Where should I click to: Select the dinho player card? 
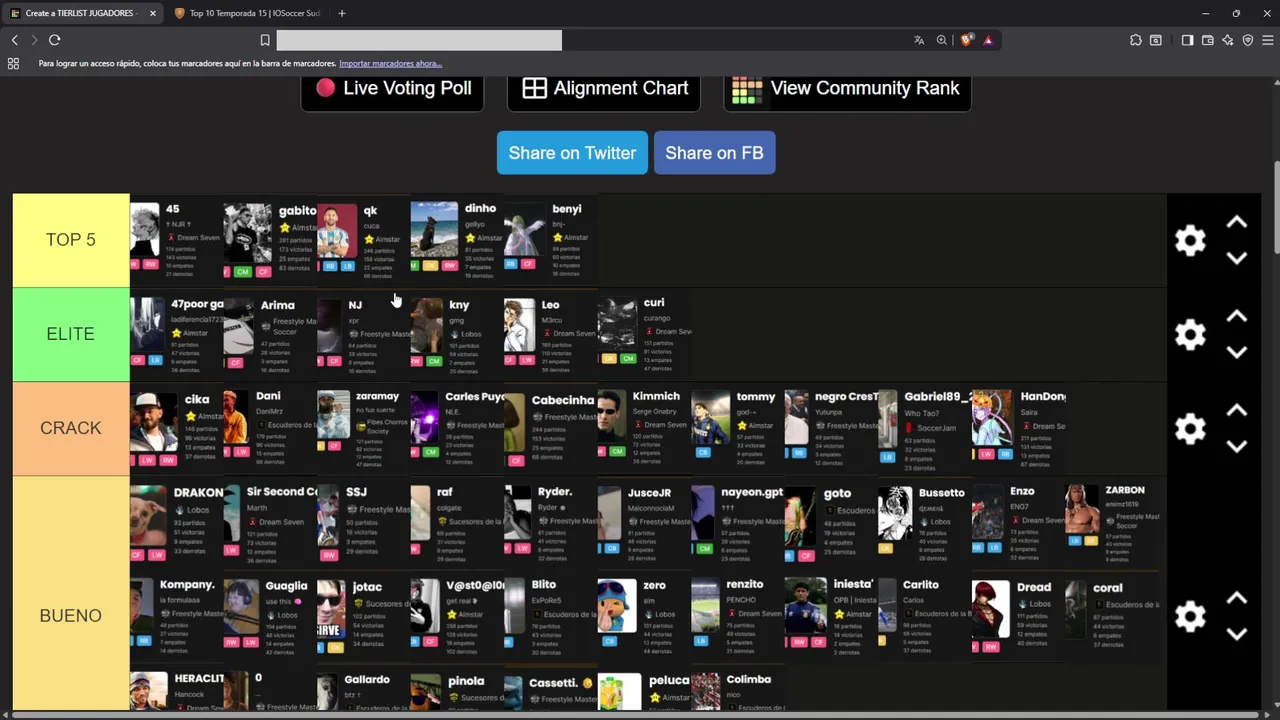coord(457,240)
